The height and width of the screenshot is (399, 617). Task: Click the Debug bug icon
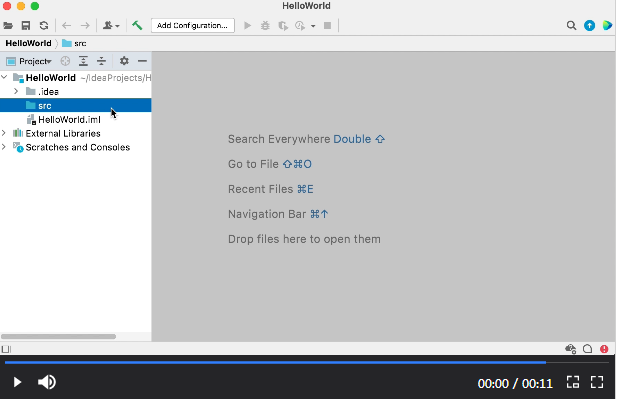coord(265,26)
